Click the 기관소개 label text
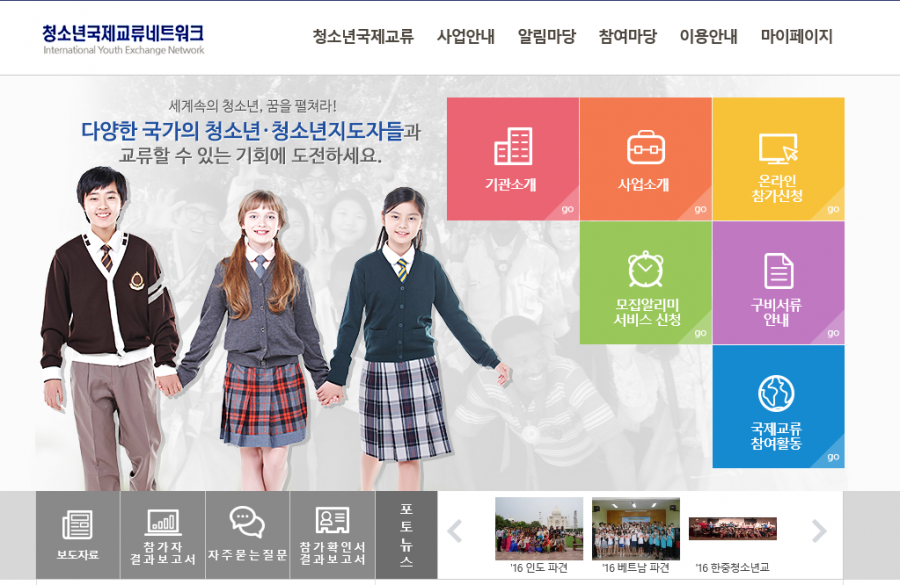The width and height of the screenshot is (900, 585). coord(511,184)
